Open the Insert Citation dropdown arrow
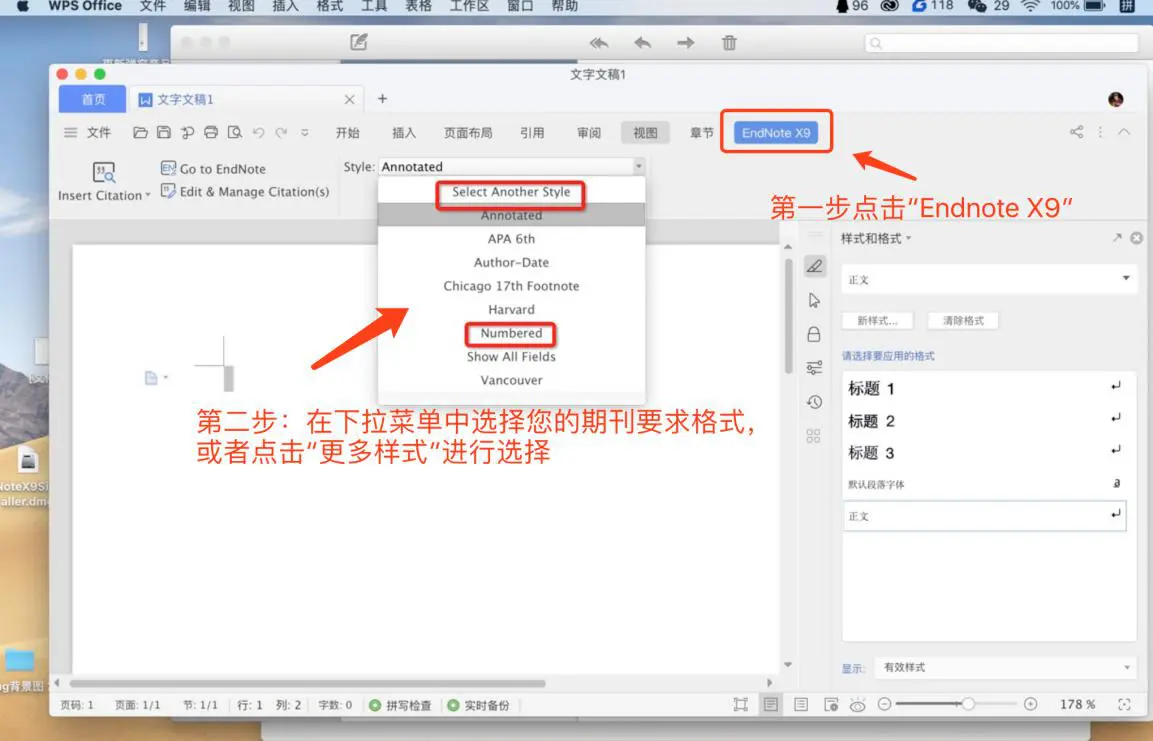 pos(148,196)
